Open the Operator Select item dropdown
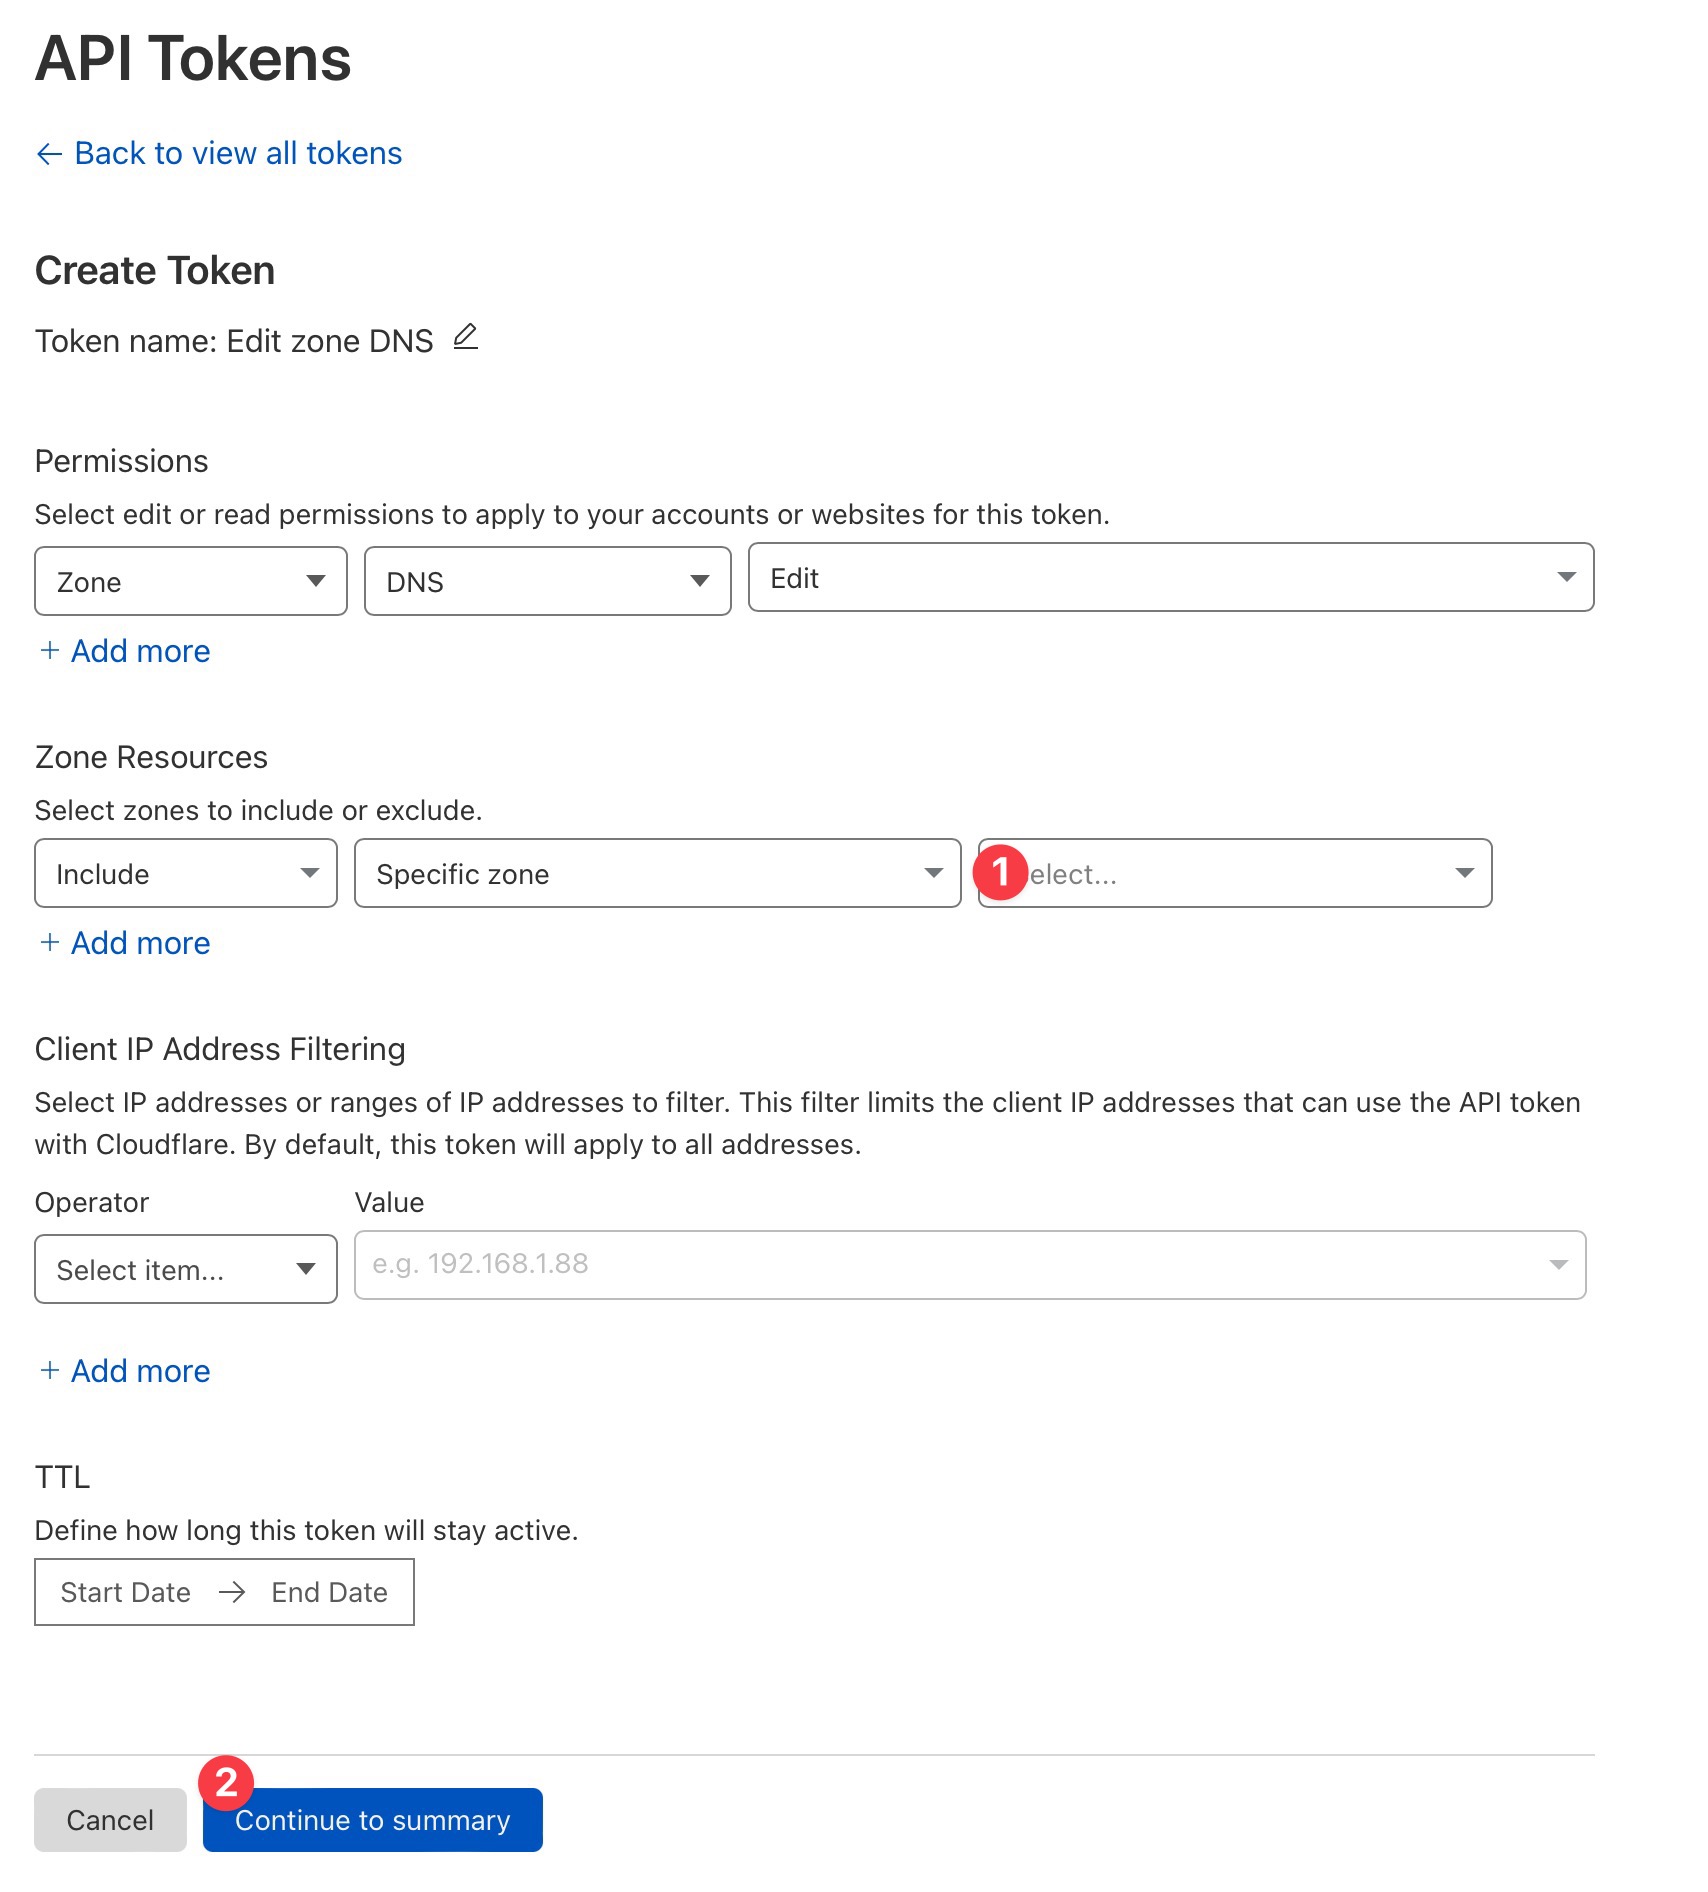Image resolution: width=1708 pixels, height=1892 pixels. 186,1269
